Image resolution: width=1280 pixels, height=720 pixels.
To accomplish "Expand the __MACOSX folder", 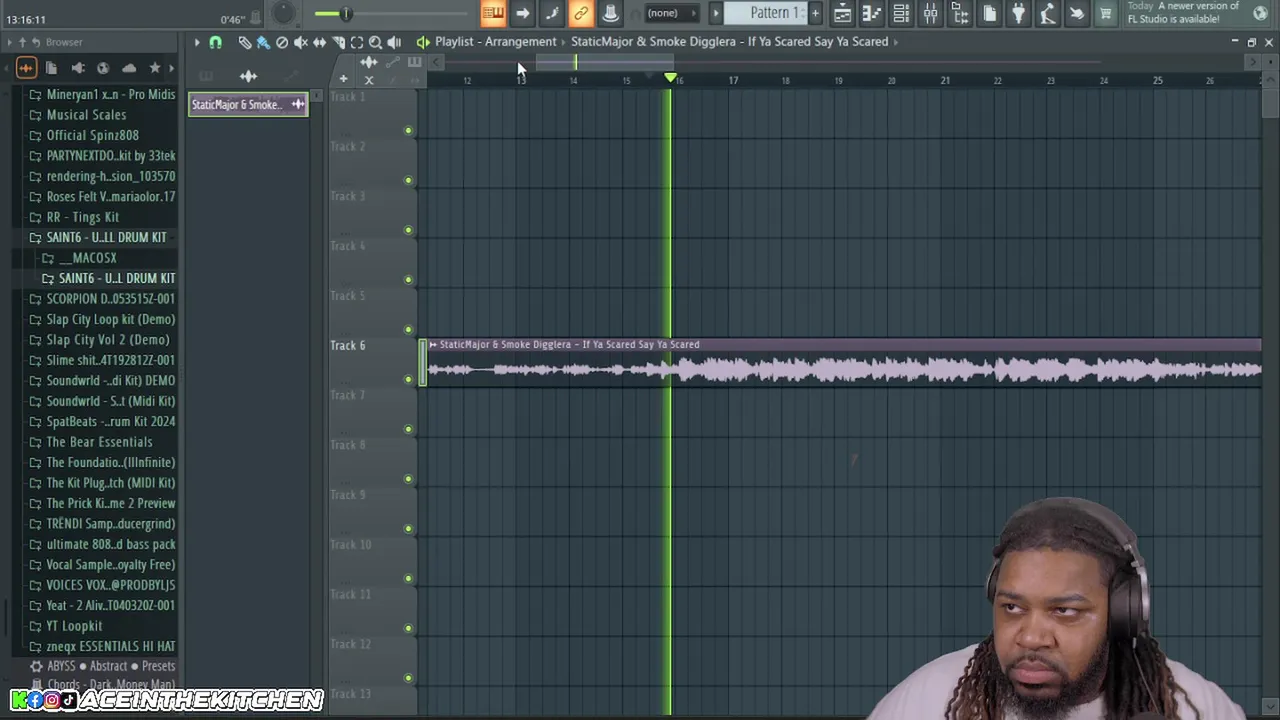I will click(78, 257).
